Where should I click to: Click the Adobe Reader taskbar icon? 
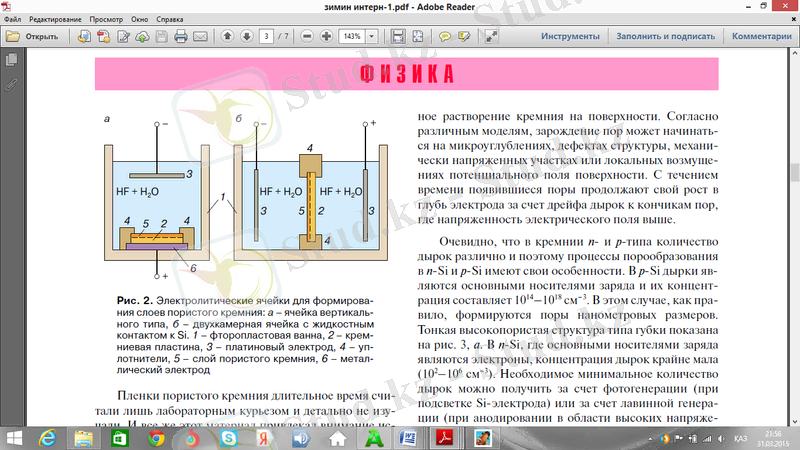(x=444, y=438)
